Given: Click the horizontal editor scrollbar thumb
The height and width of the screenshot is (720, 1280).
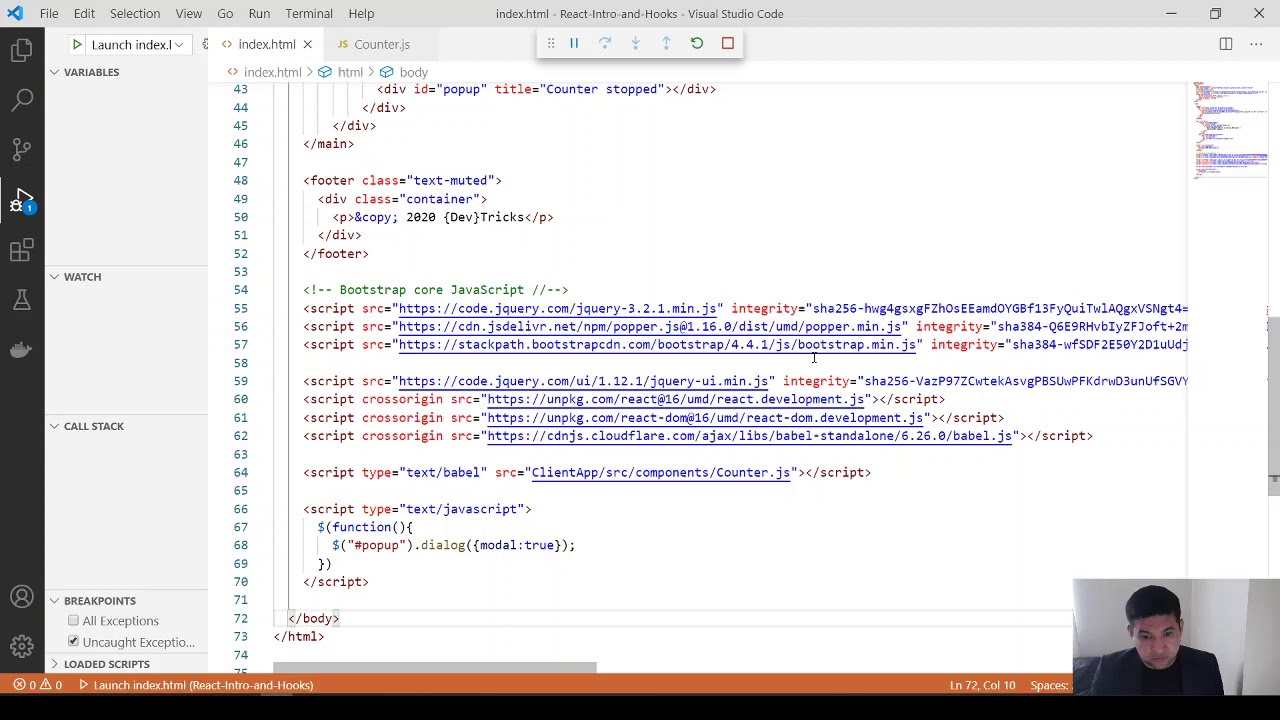Looking at the screenshot, I should tap(435, 668).
